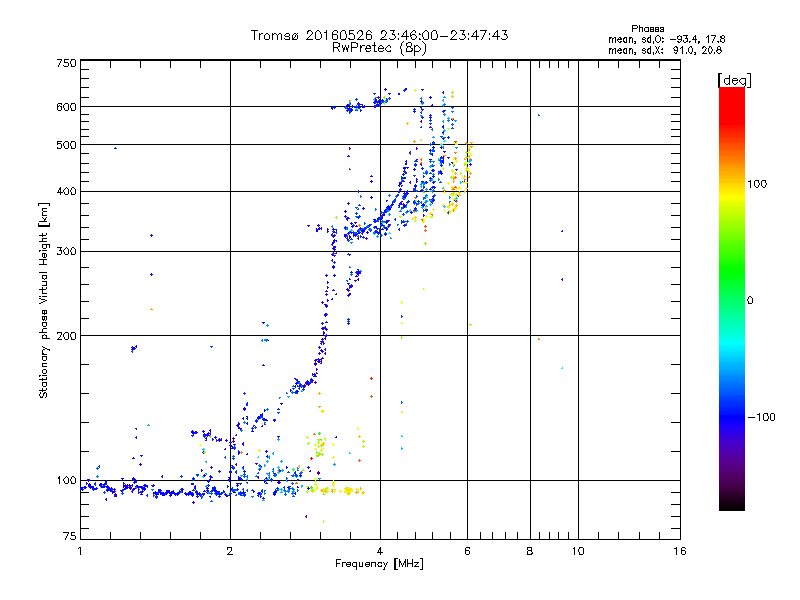Viewport: 800px width, 600px height.
Task: Click the 'mean, sd,O: -93.4, 17.8' statistic
Action: (666, 39)
